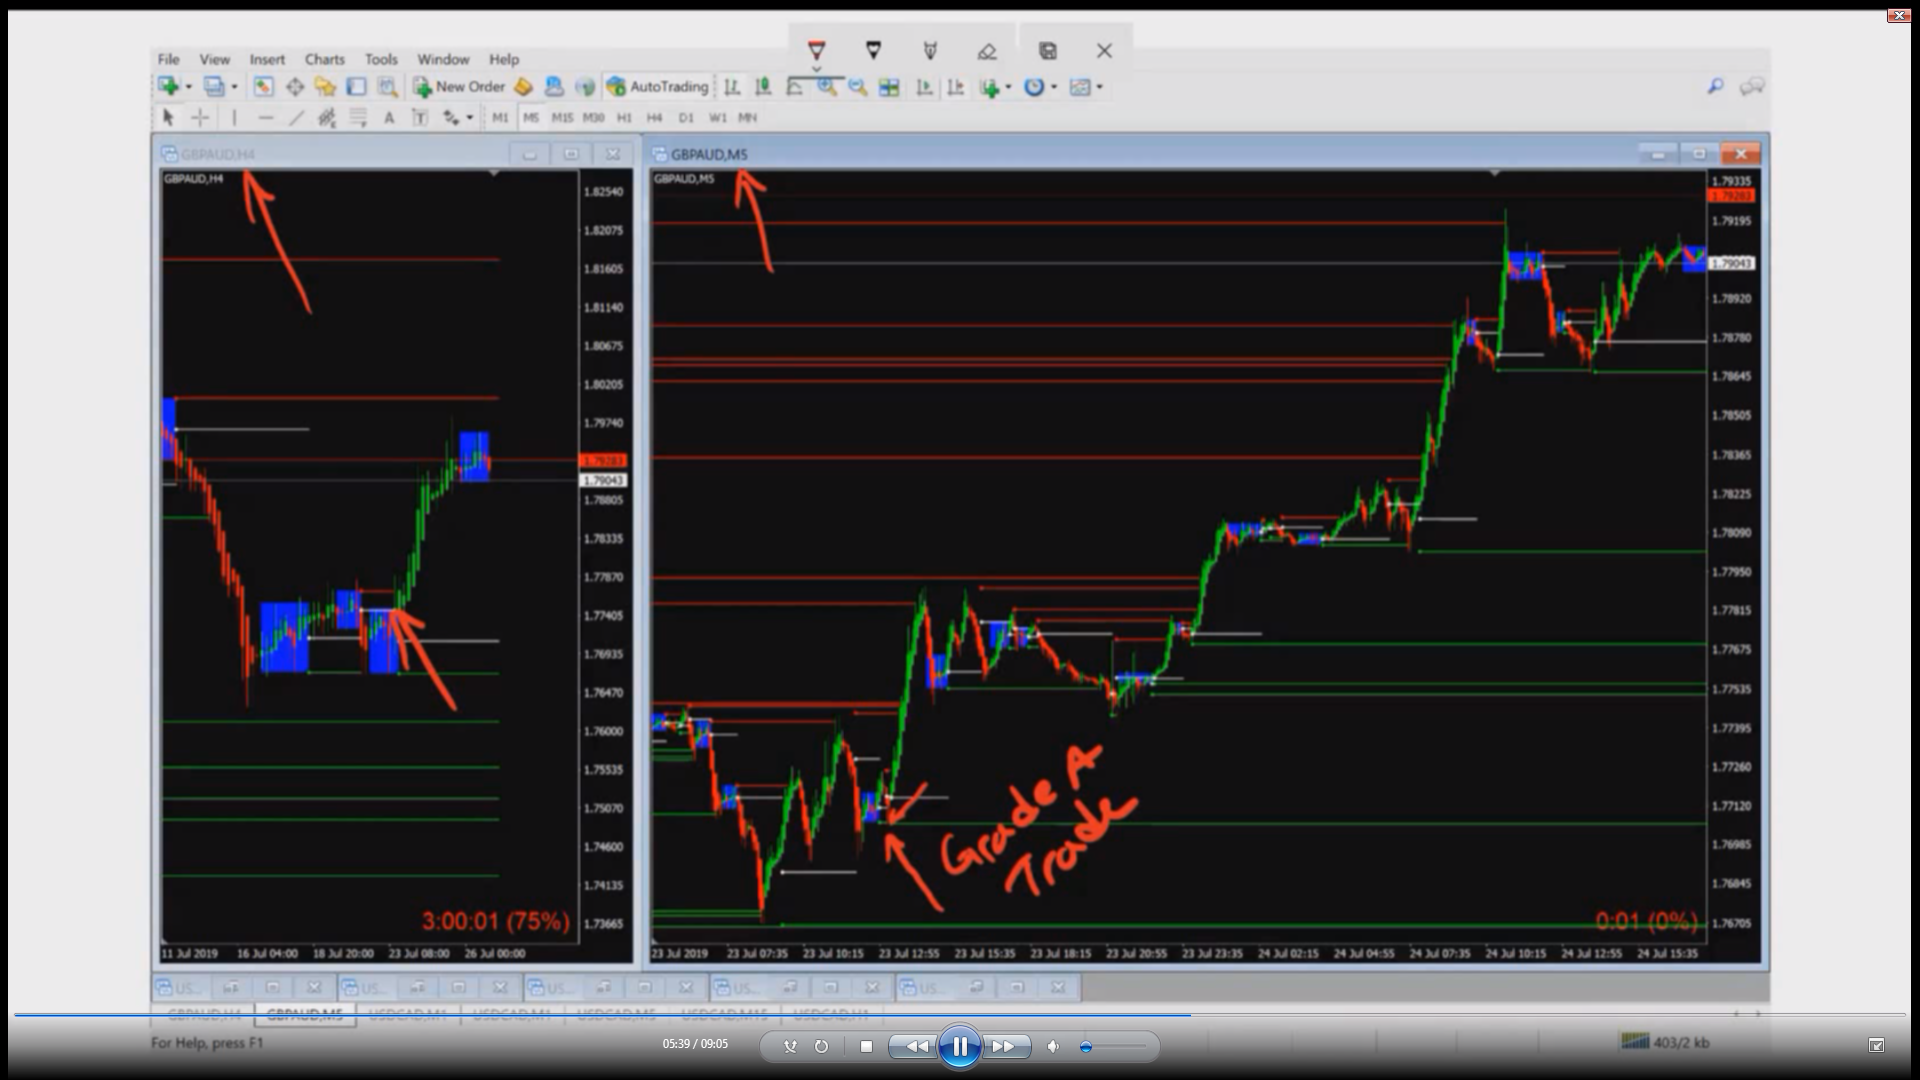The height and width of the screenshot is (1080, 1920).
Task: Adjust the media player volume slider
Action: [1087, 1047]
